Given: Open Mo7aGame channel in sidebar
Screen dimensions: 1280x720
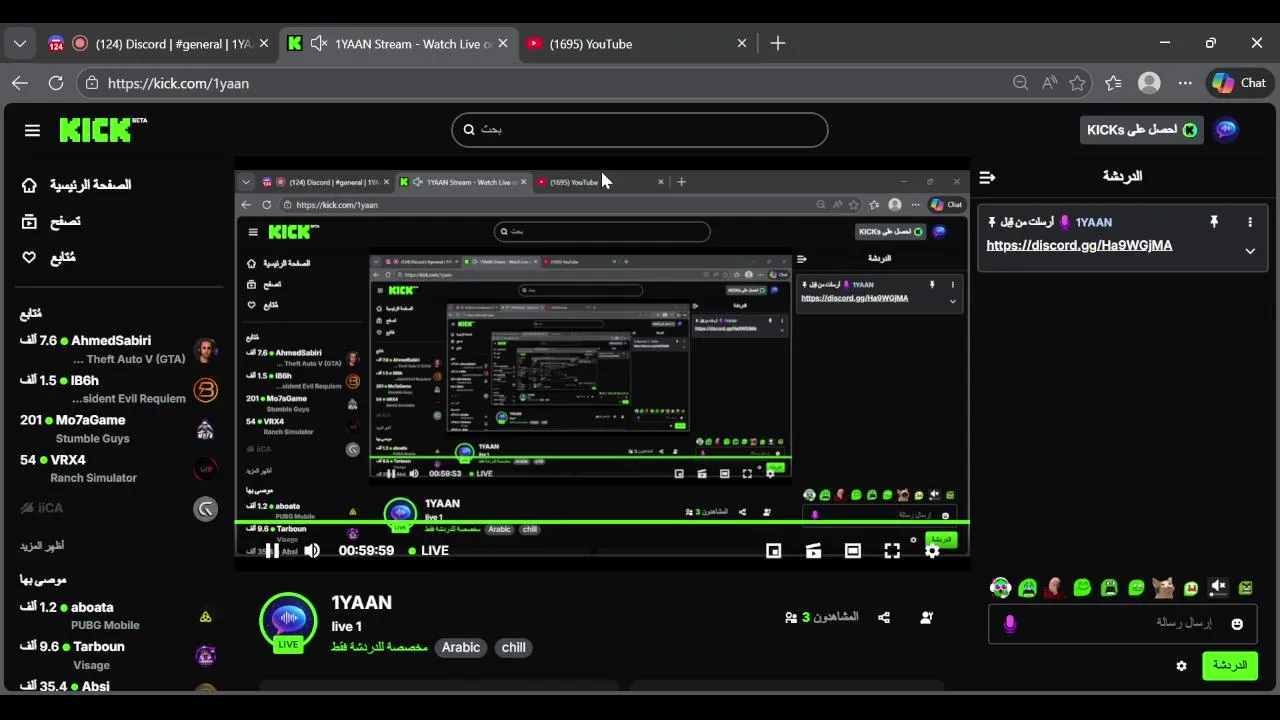Looking at the screenshot, I should point(118,429).
